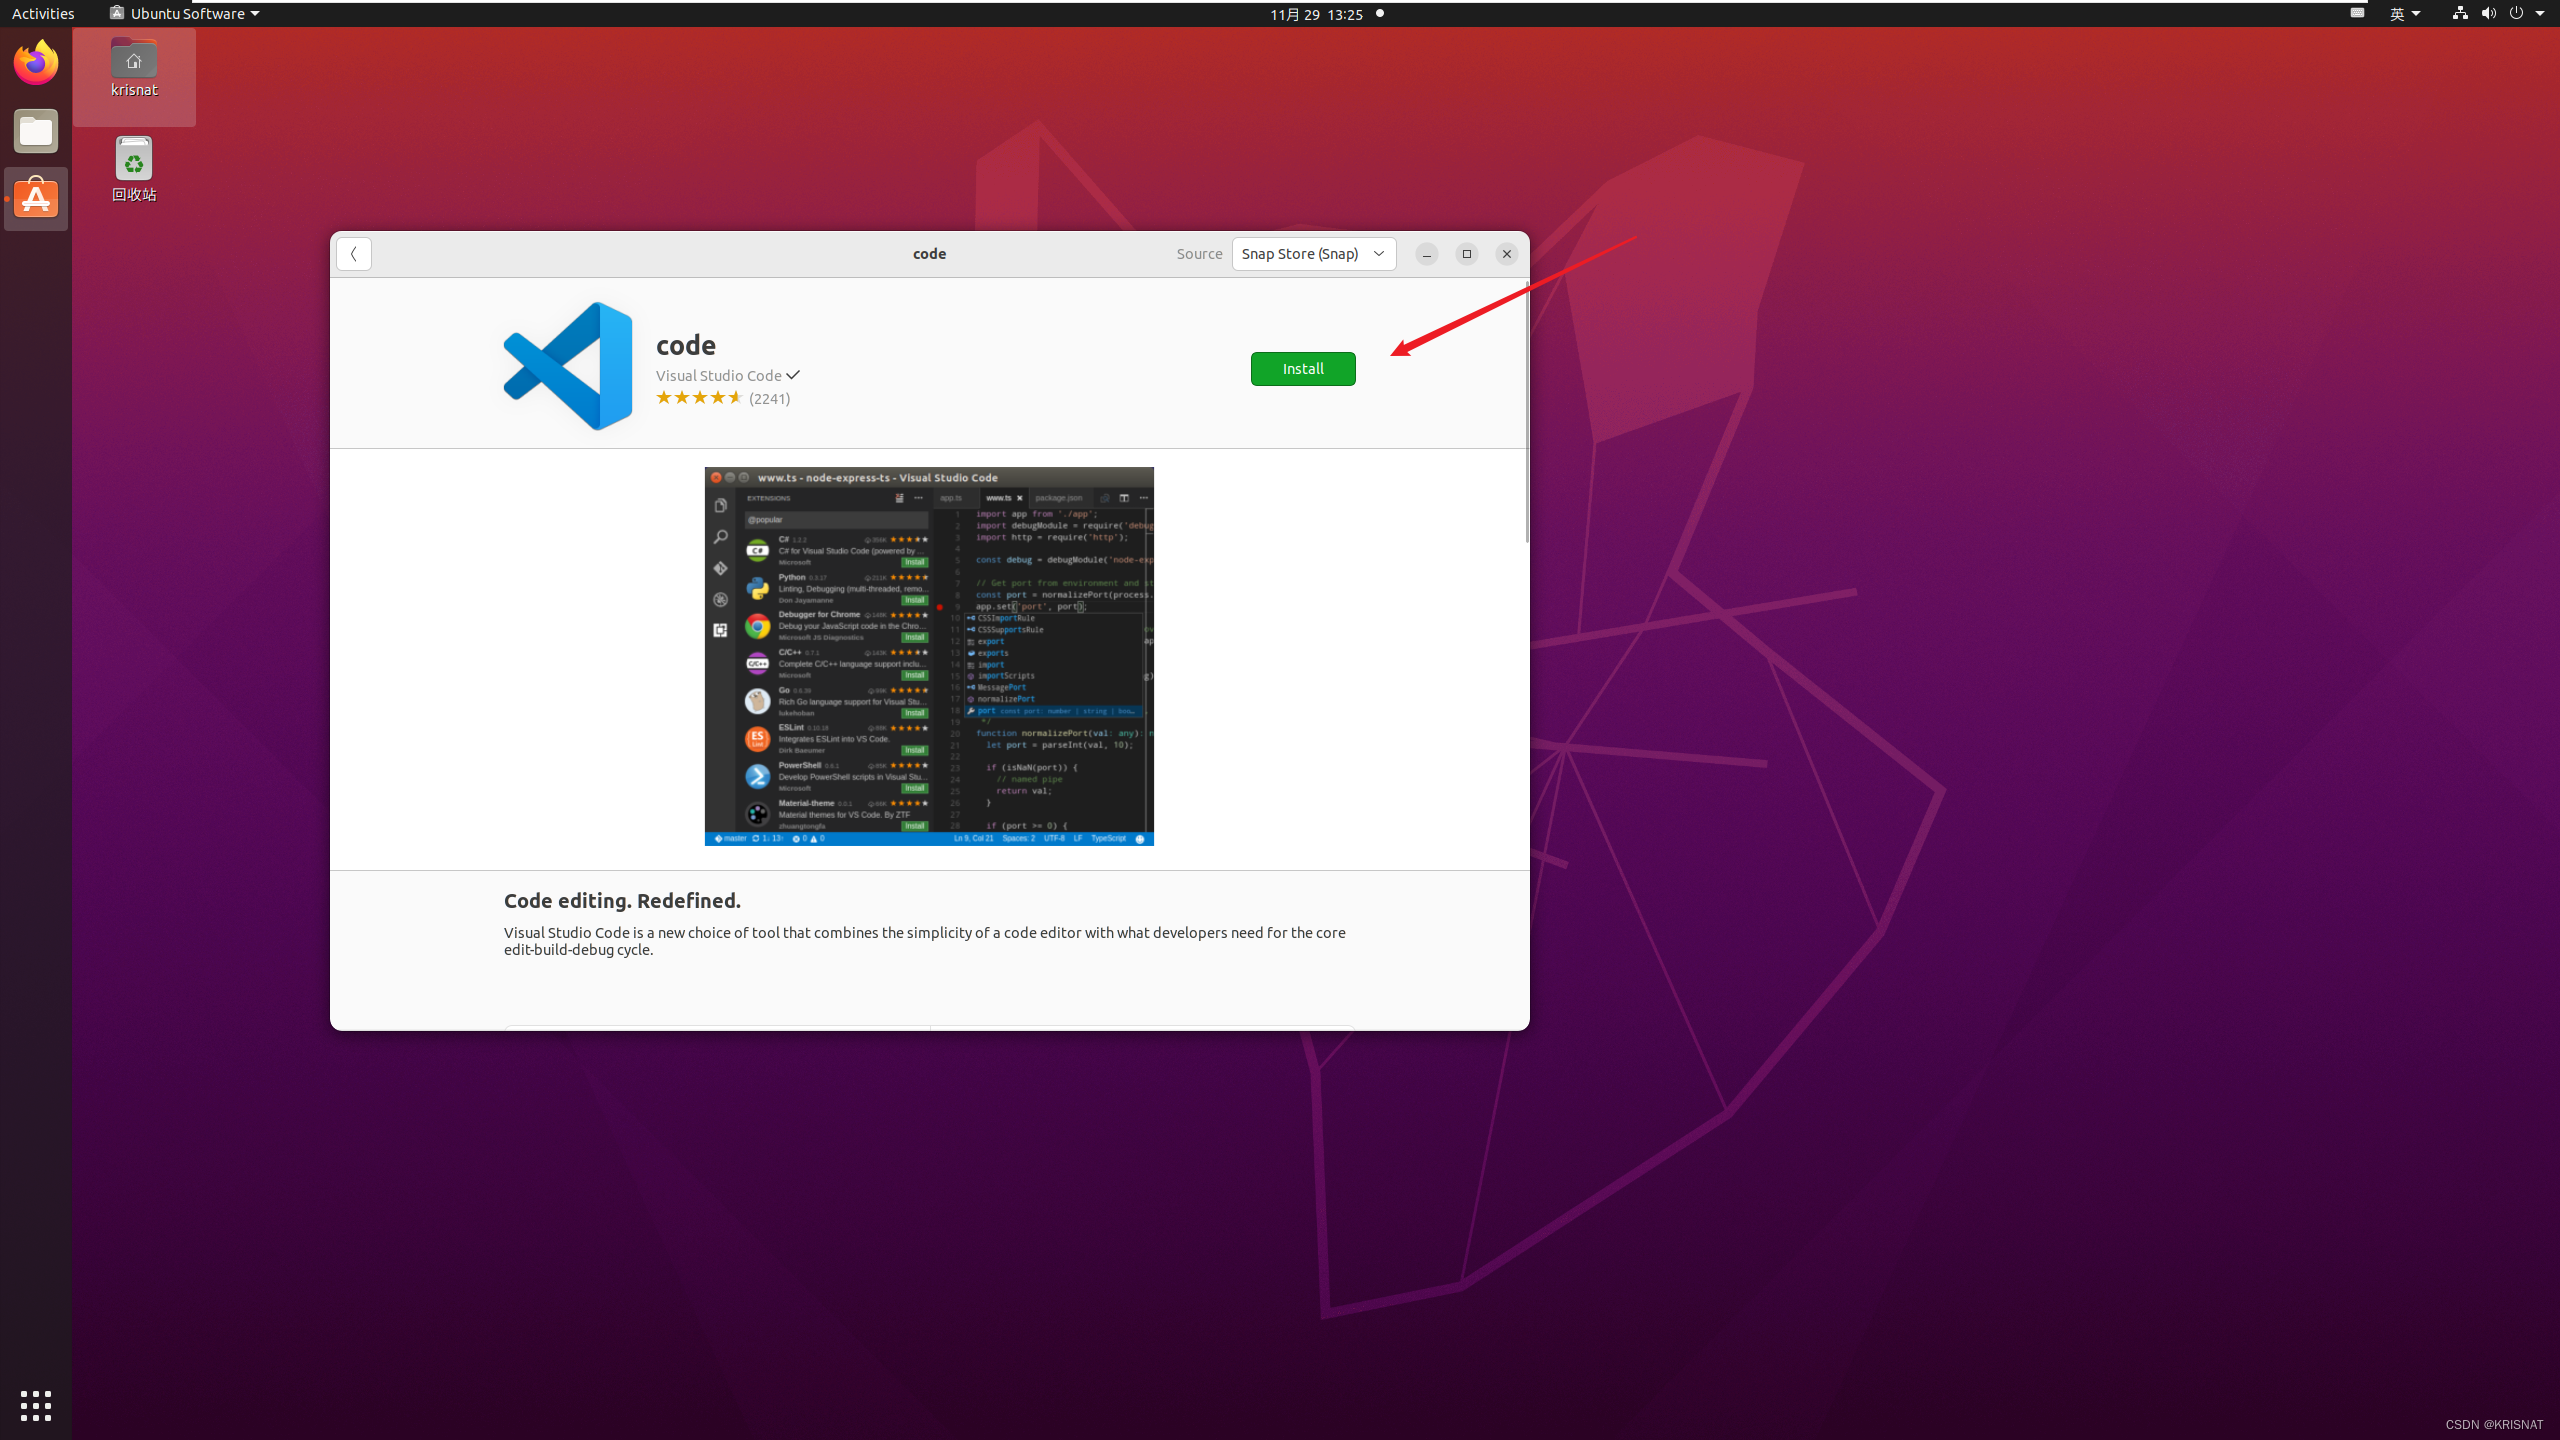This screenshot has width=2560, height=1440.
Task: Click the back arrow button
Action: click(x=353, y=254)
